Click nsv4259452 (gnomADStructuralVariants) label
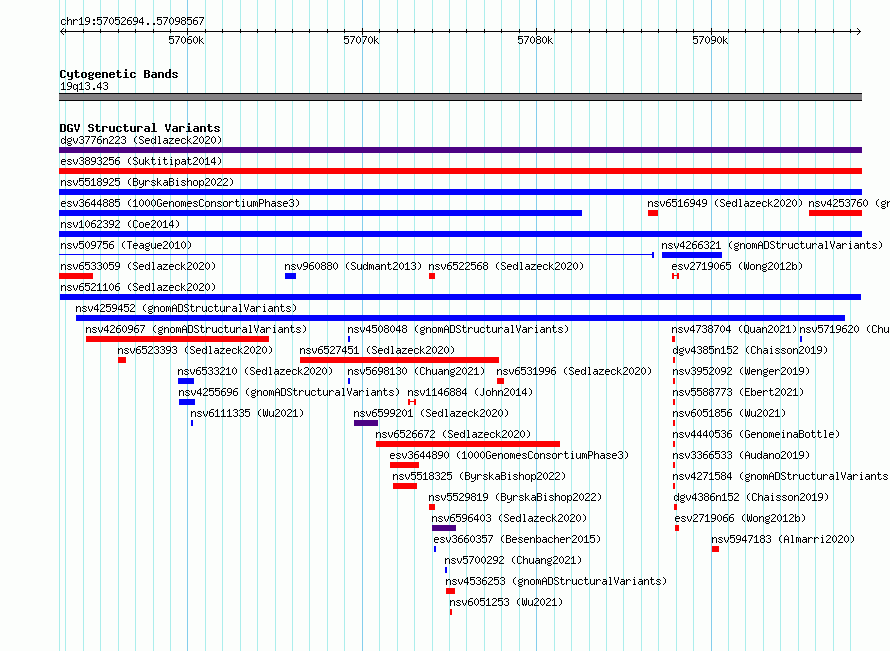Screen dimensions: 890x651 [186, 308]
